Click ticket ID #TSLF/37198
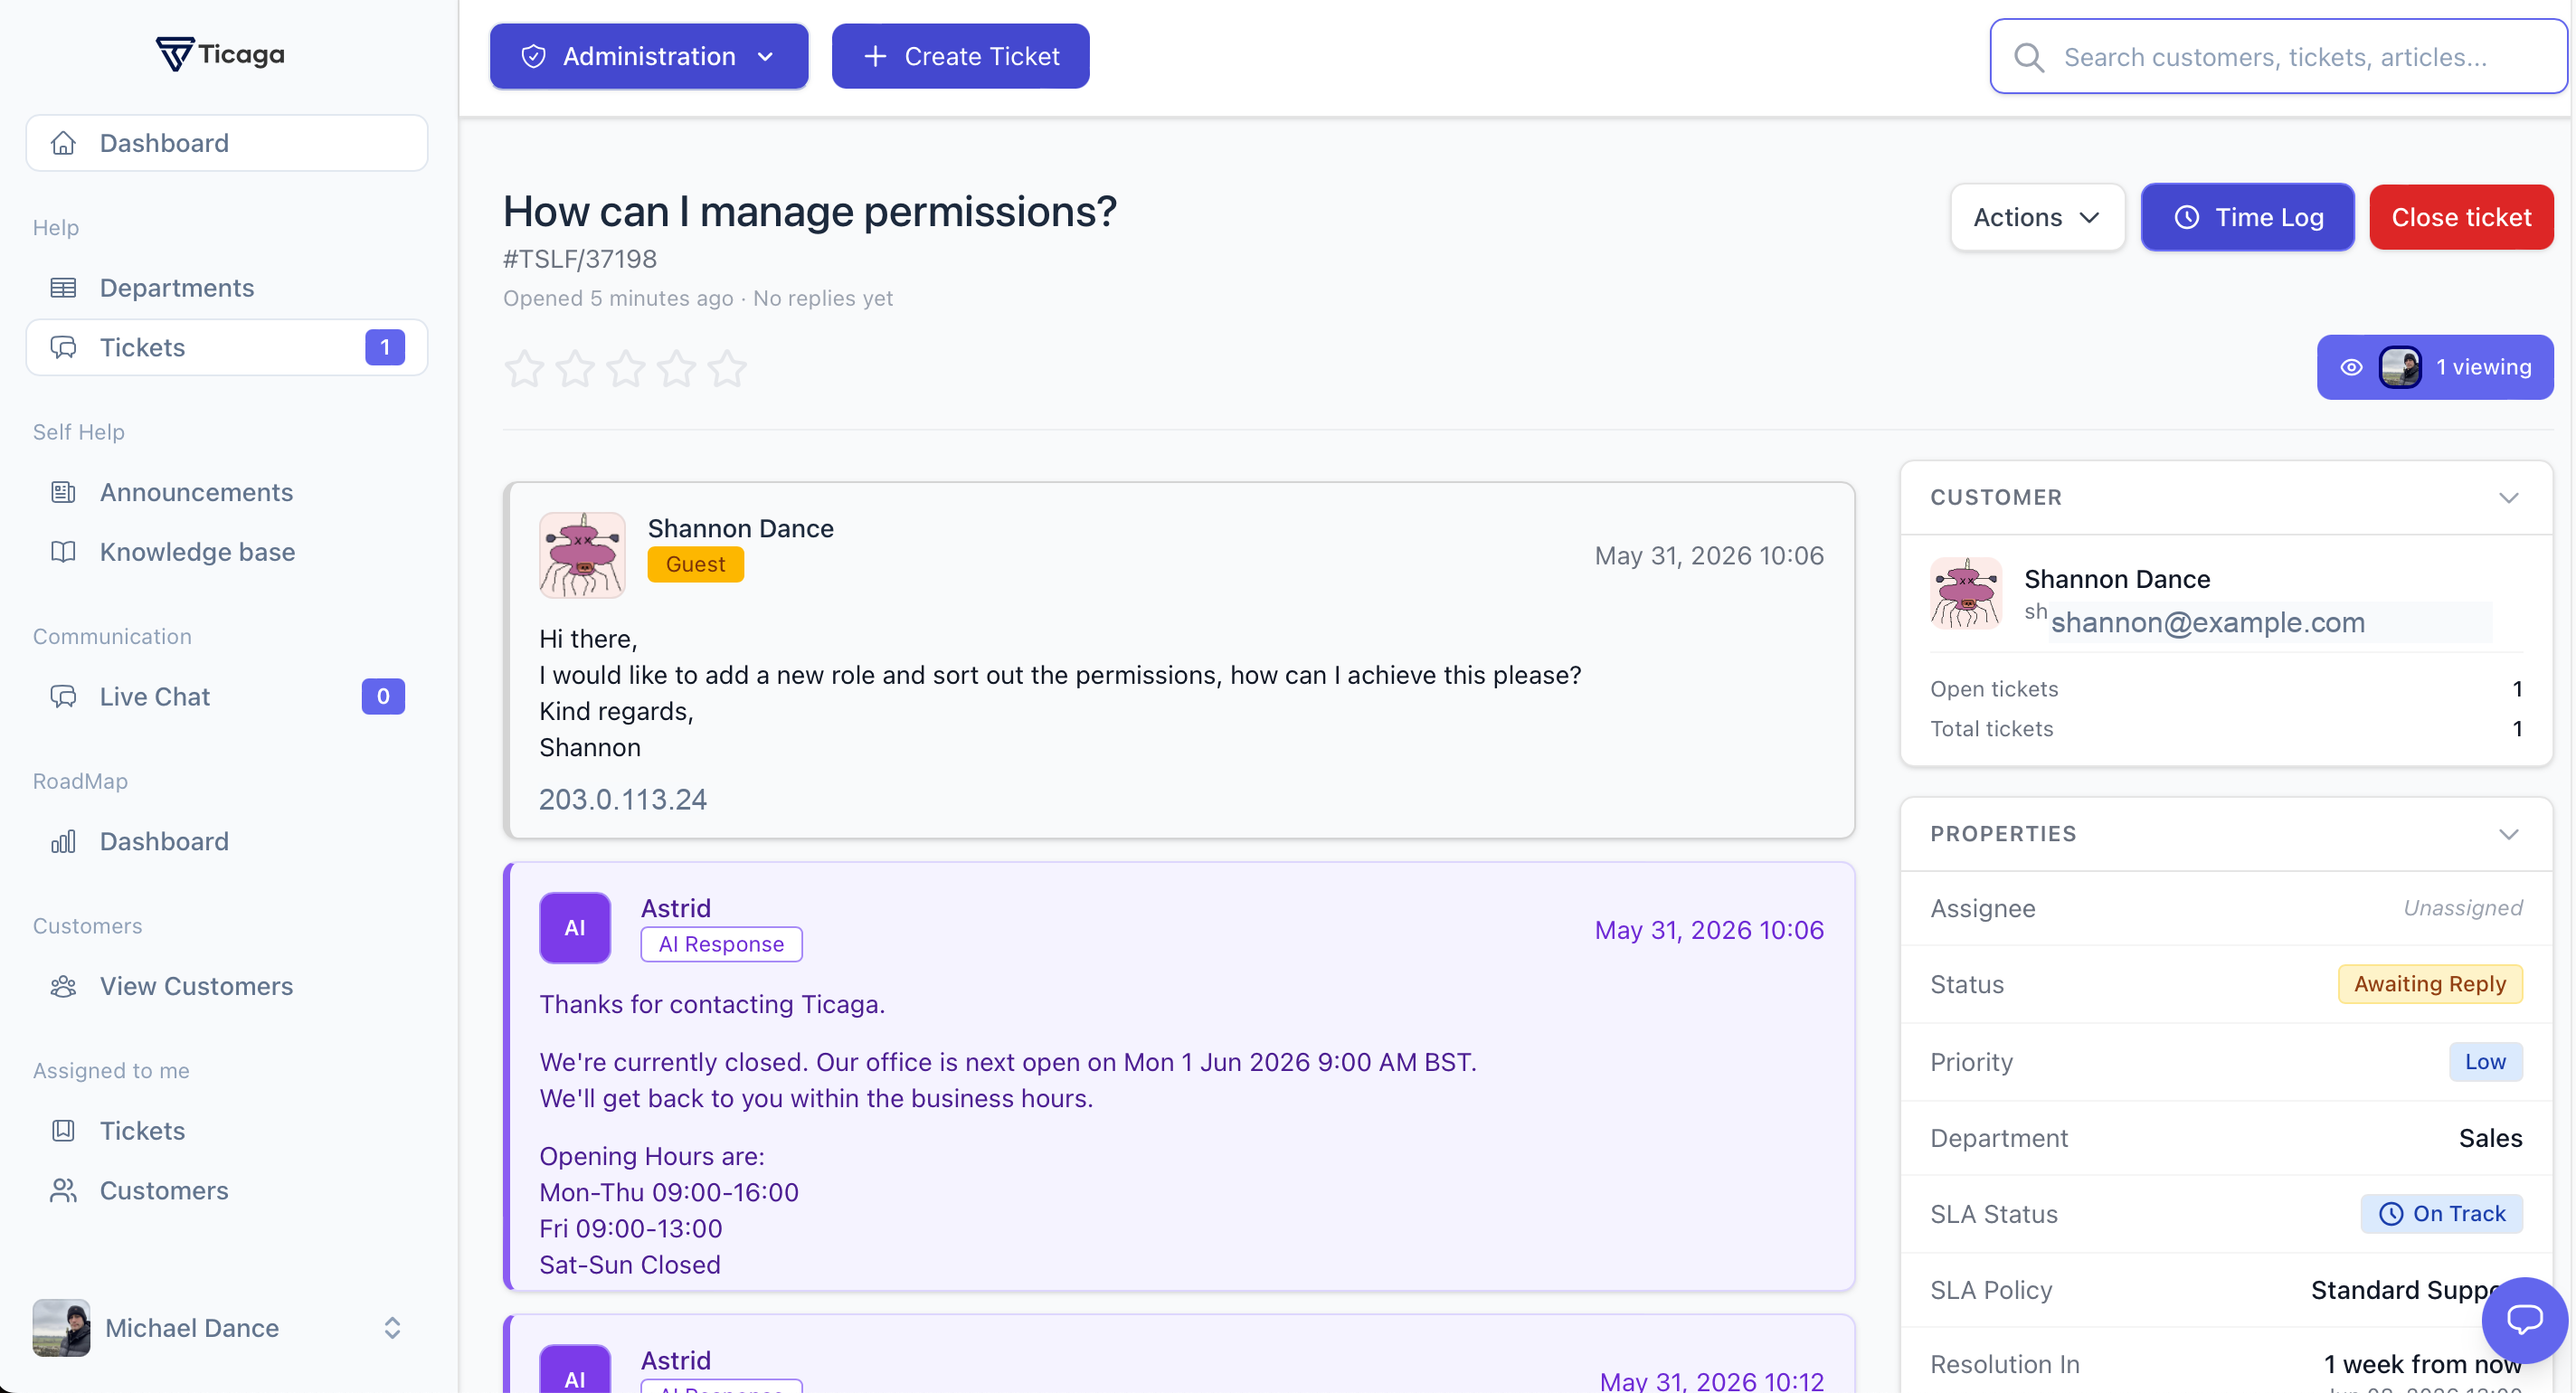Image resolution: width=2576 pixels, height=1393 pixels. click(x=580, y=259)
